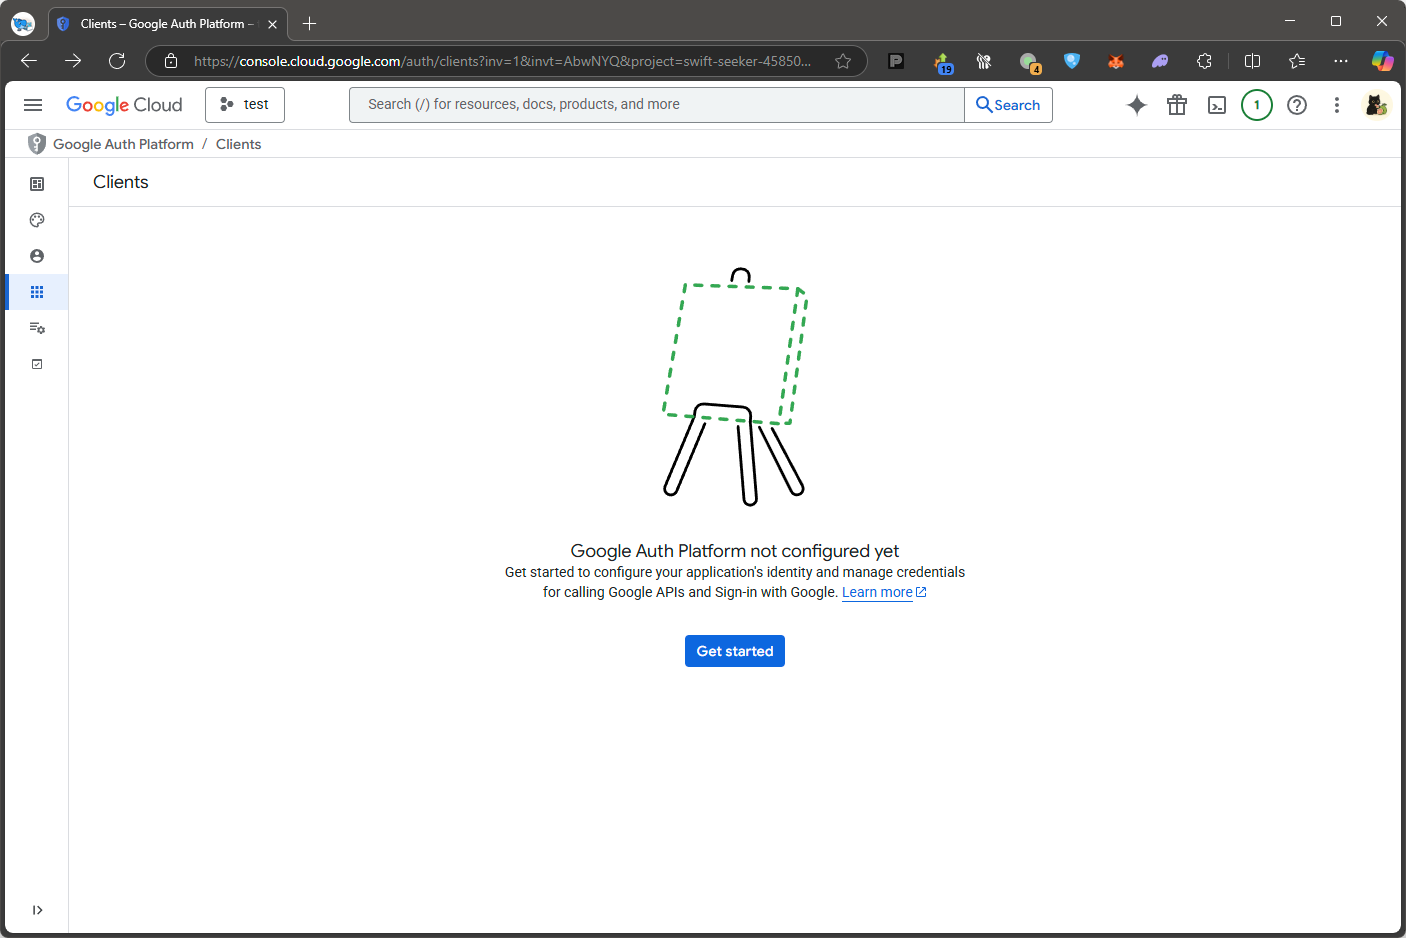Image resolution: width=1406 pixels, height=938 pixels.
Task: Open the help question mark menu
Action: pyautogui.click(x=1297, y=105)
